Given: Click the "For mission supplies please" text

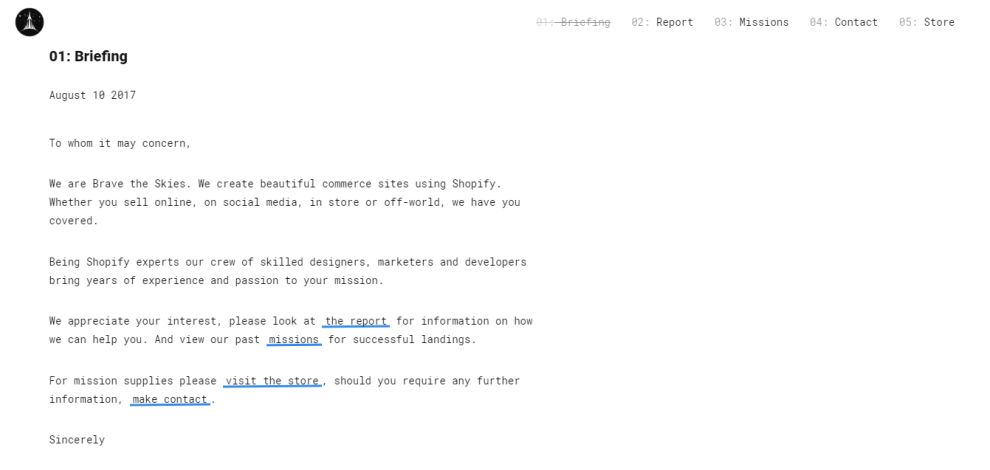Looking at the screenshot, I should pyautogui.click(x=132, y=381).
